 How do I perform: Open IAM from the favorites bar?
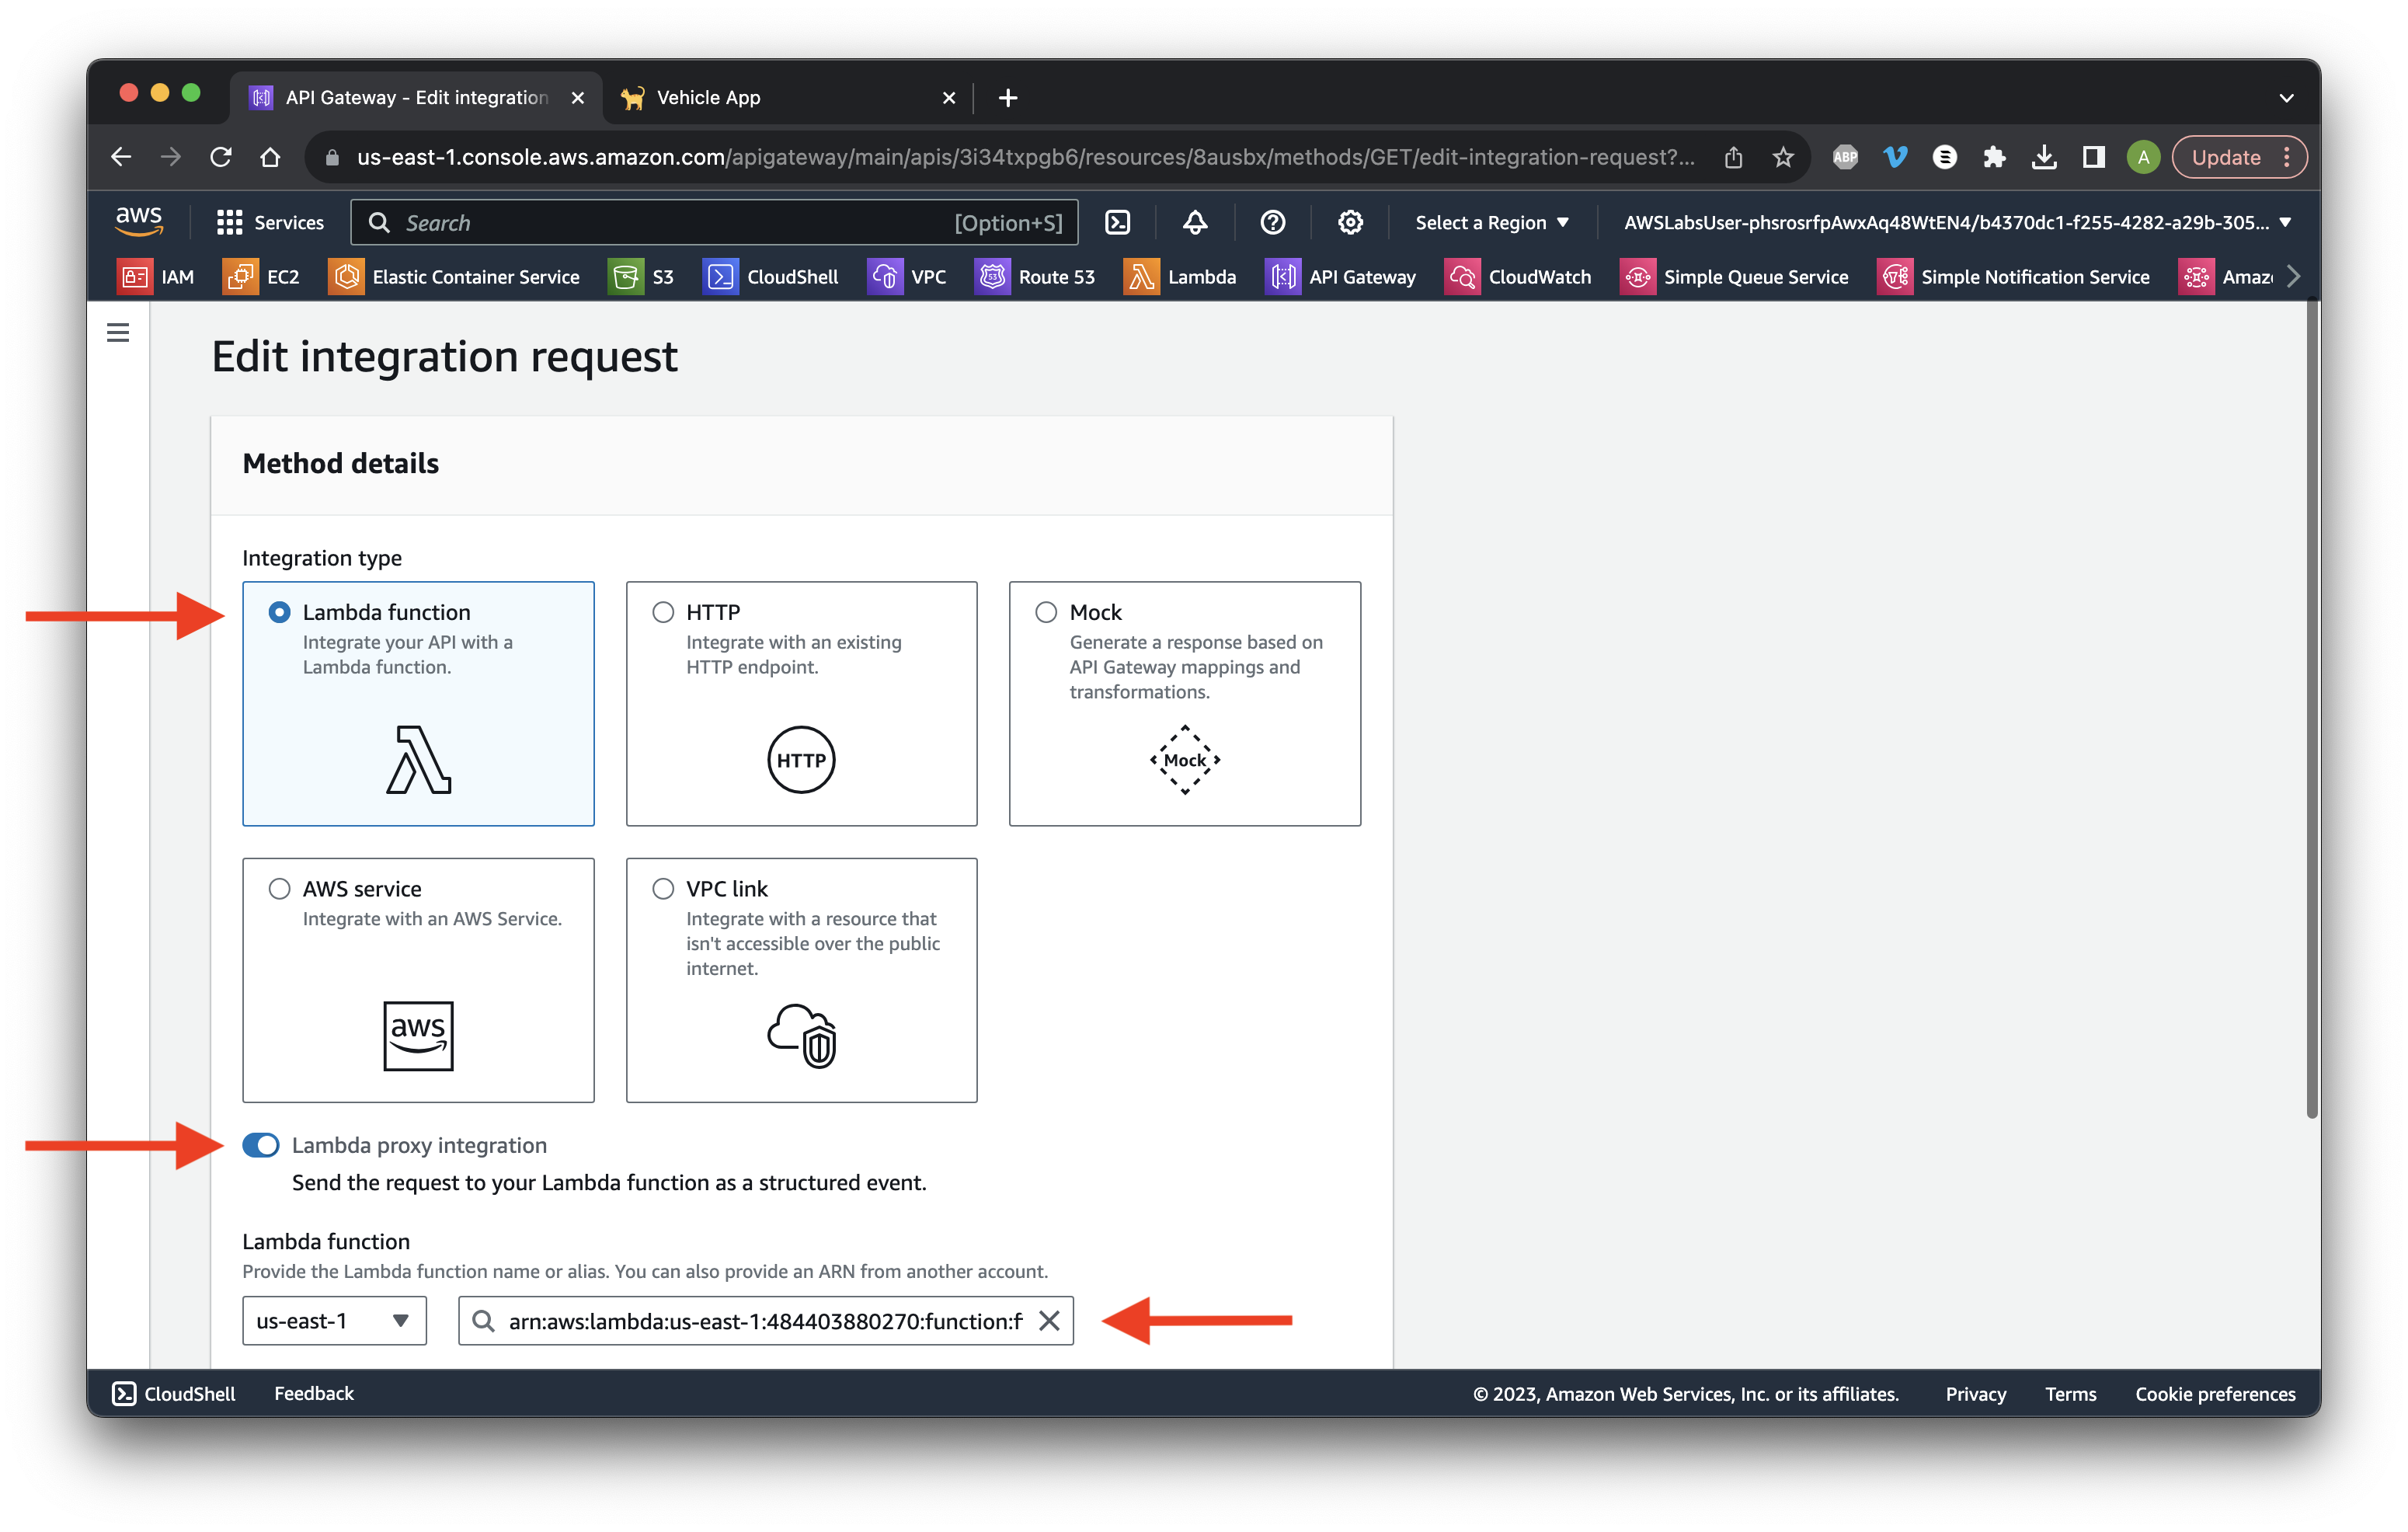[156, 277]
